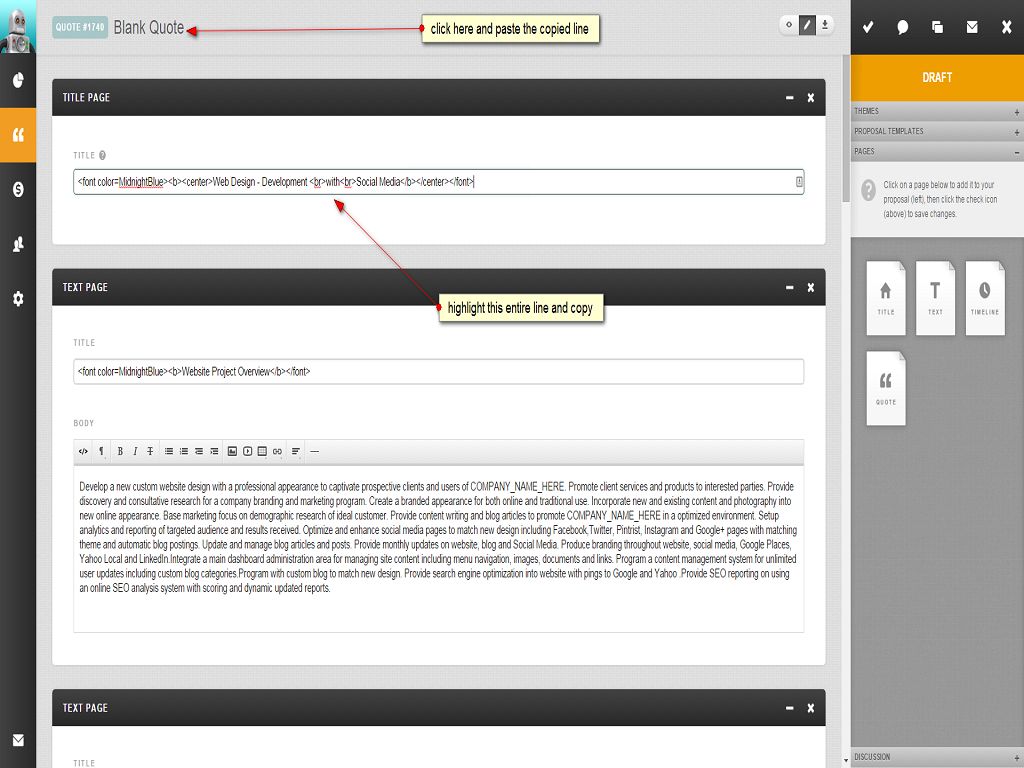Collapse the Pages panel
This screenshot has height=768, width=1024.
point(937,152)
